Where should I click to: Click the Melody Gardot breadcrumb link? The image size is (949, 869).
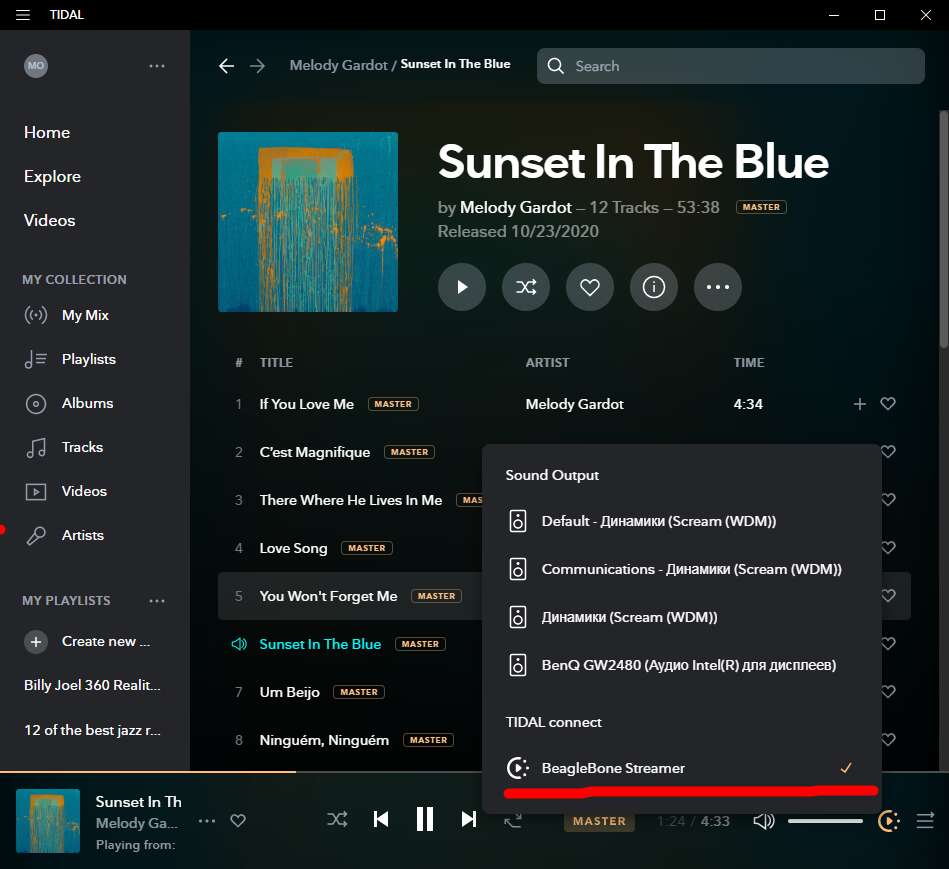coord(338,65)
